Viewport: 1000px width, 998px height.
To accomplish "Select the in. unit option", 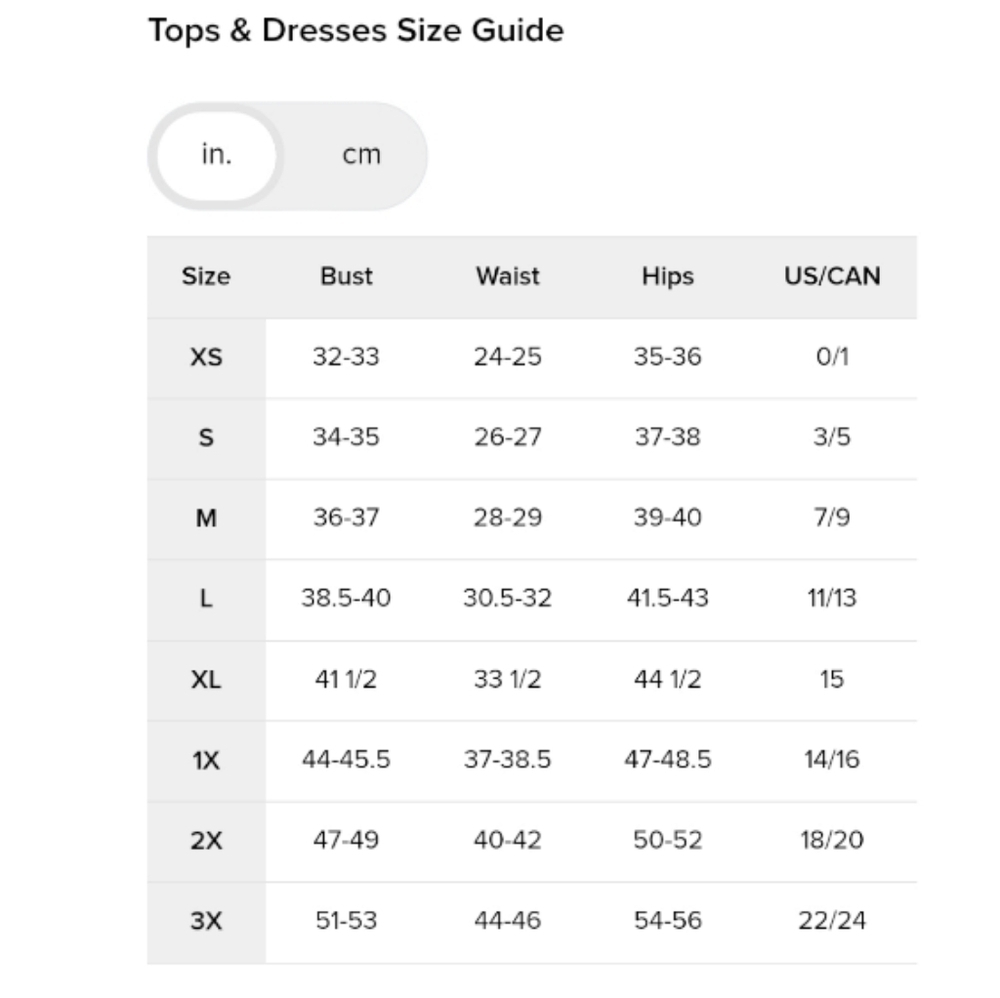I will [217, 155].
